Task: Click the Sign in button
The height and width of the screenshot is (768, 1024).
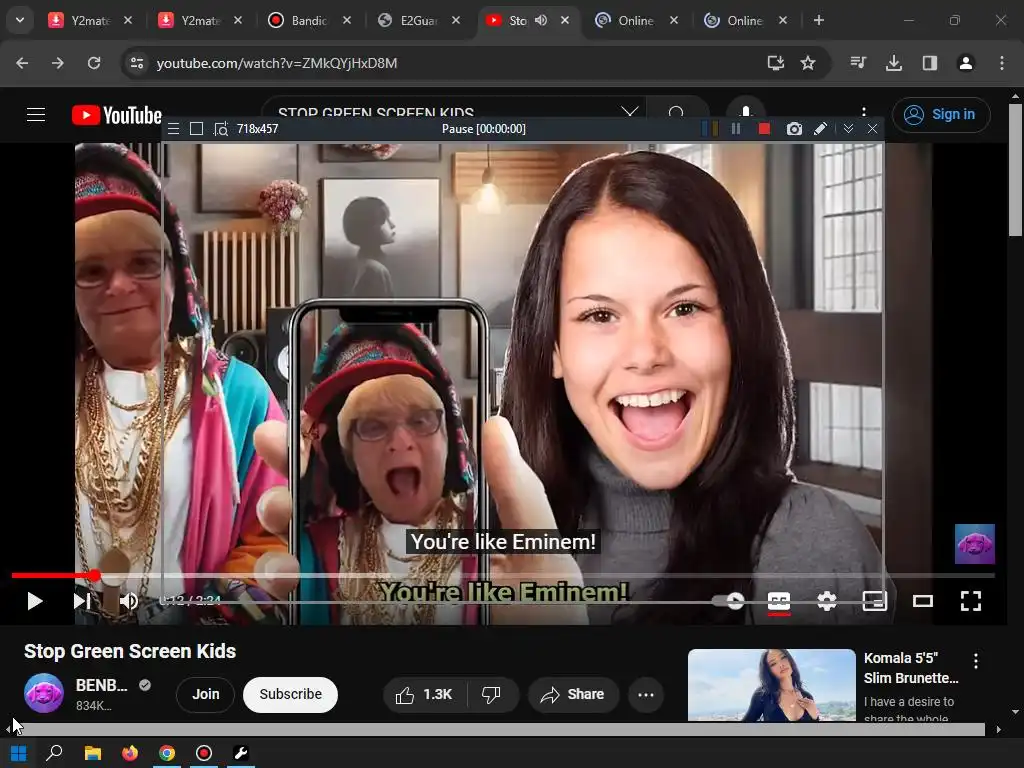Action: coord(941,115)
